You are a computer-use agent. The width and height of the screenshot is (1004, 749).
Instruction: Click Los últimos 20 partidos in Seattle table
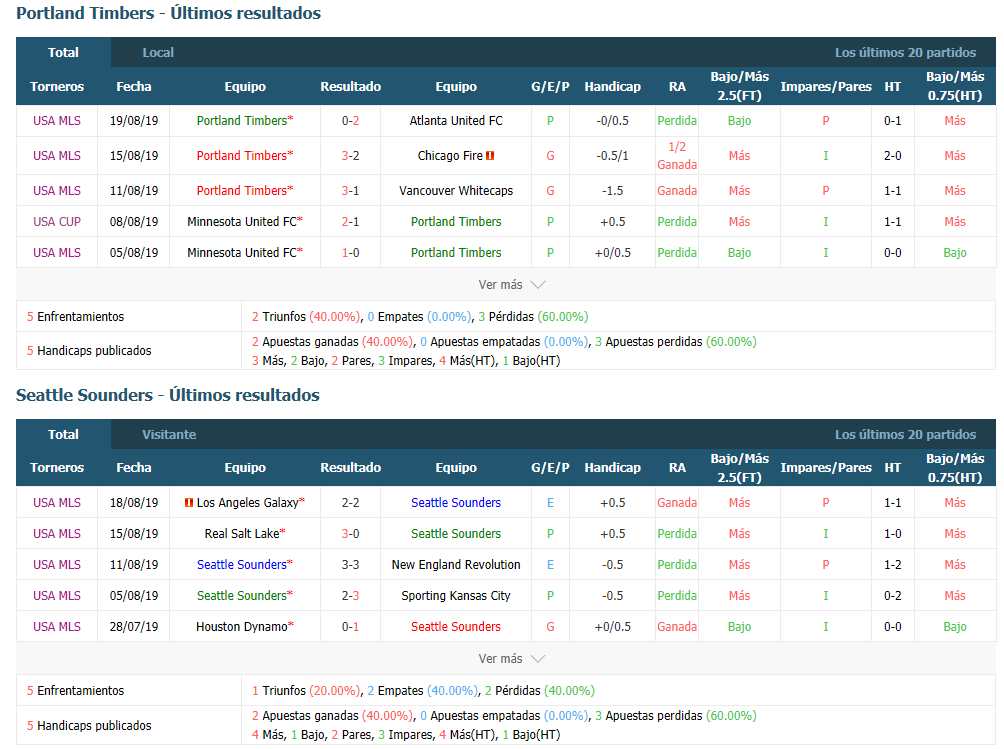point(905,435)
